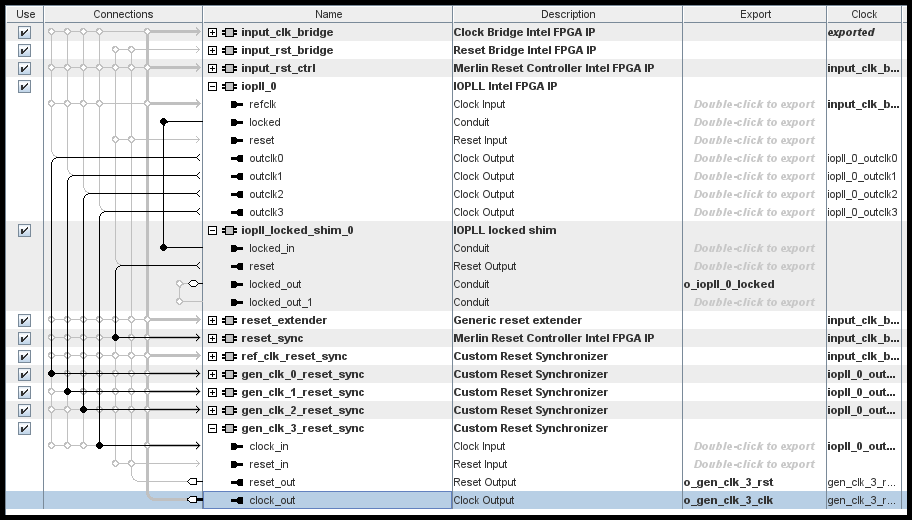912x520 pixels.
Task: Click the Export column header
Action: pyautogui.click(x=755, y=14)
